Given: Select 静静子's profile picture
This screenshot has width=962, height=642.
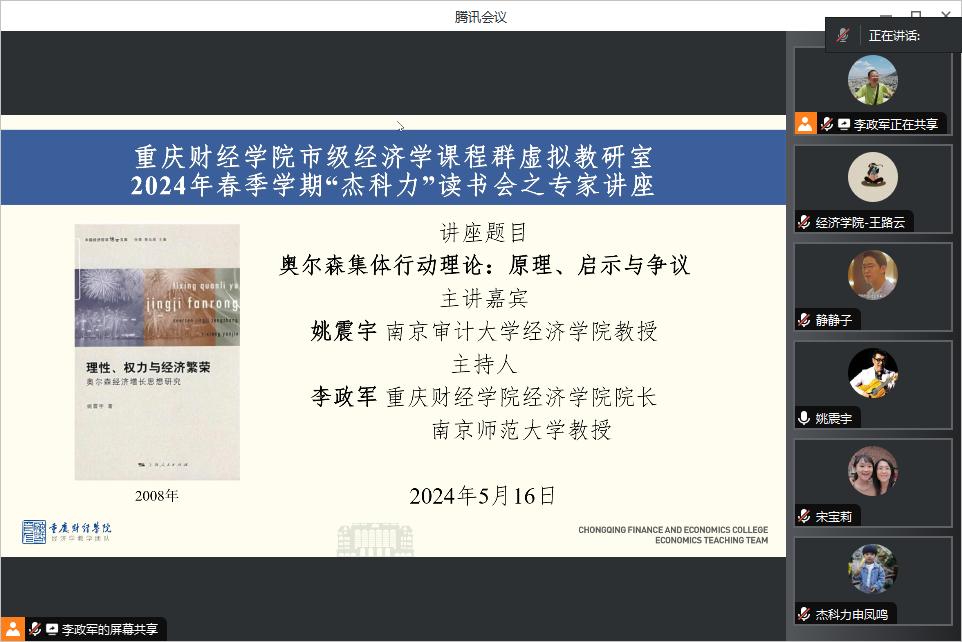Looking at the screenshot, I should [x=872, y=275].
